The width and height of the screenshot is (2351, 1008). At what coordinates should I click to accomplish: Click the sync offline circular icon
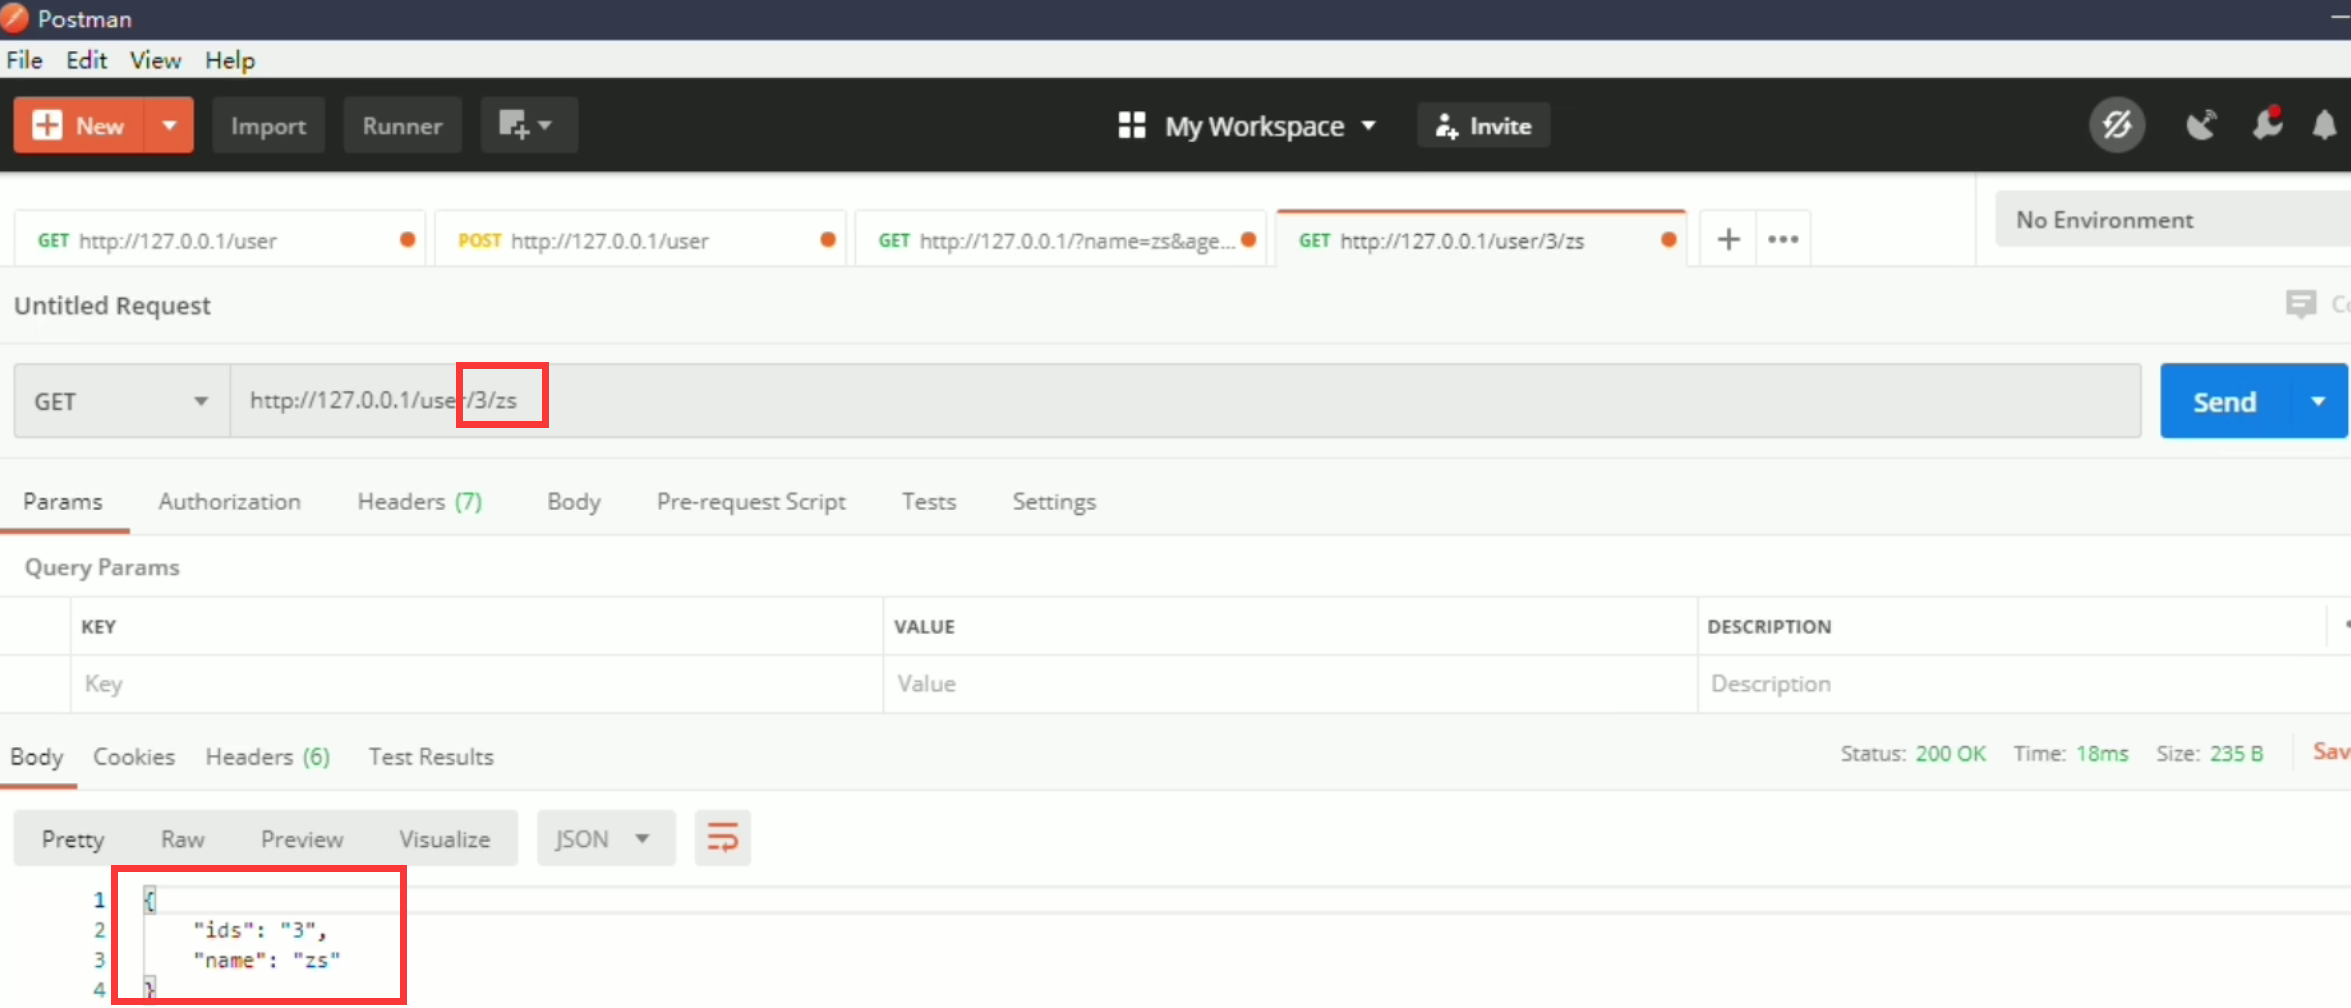point(2116,126)
